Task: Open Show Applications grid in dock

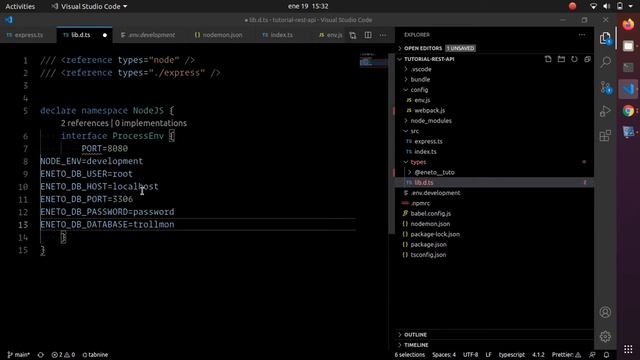Action: (x=628, y=349)
